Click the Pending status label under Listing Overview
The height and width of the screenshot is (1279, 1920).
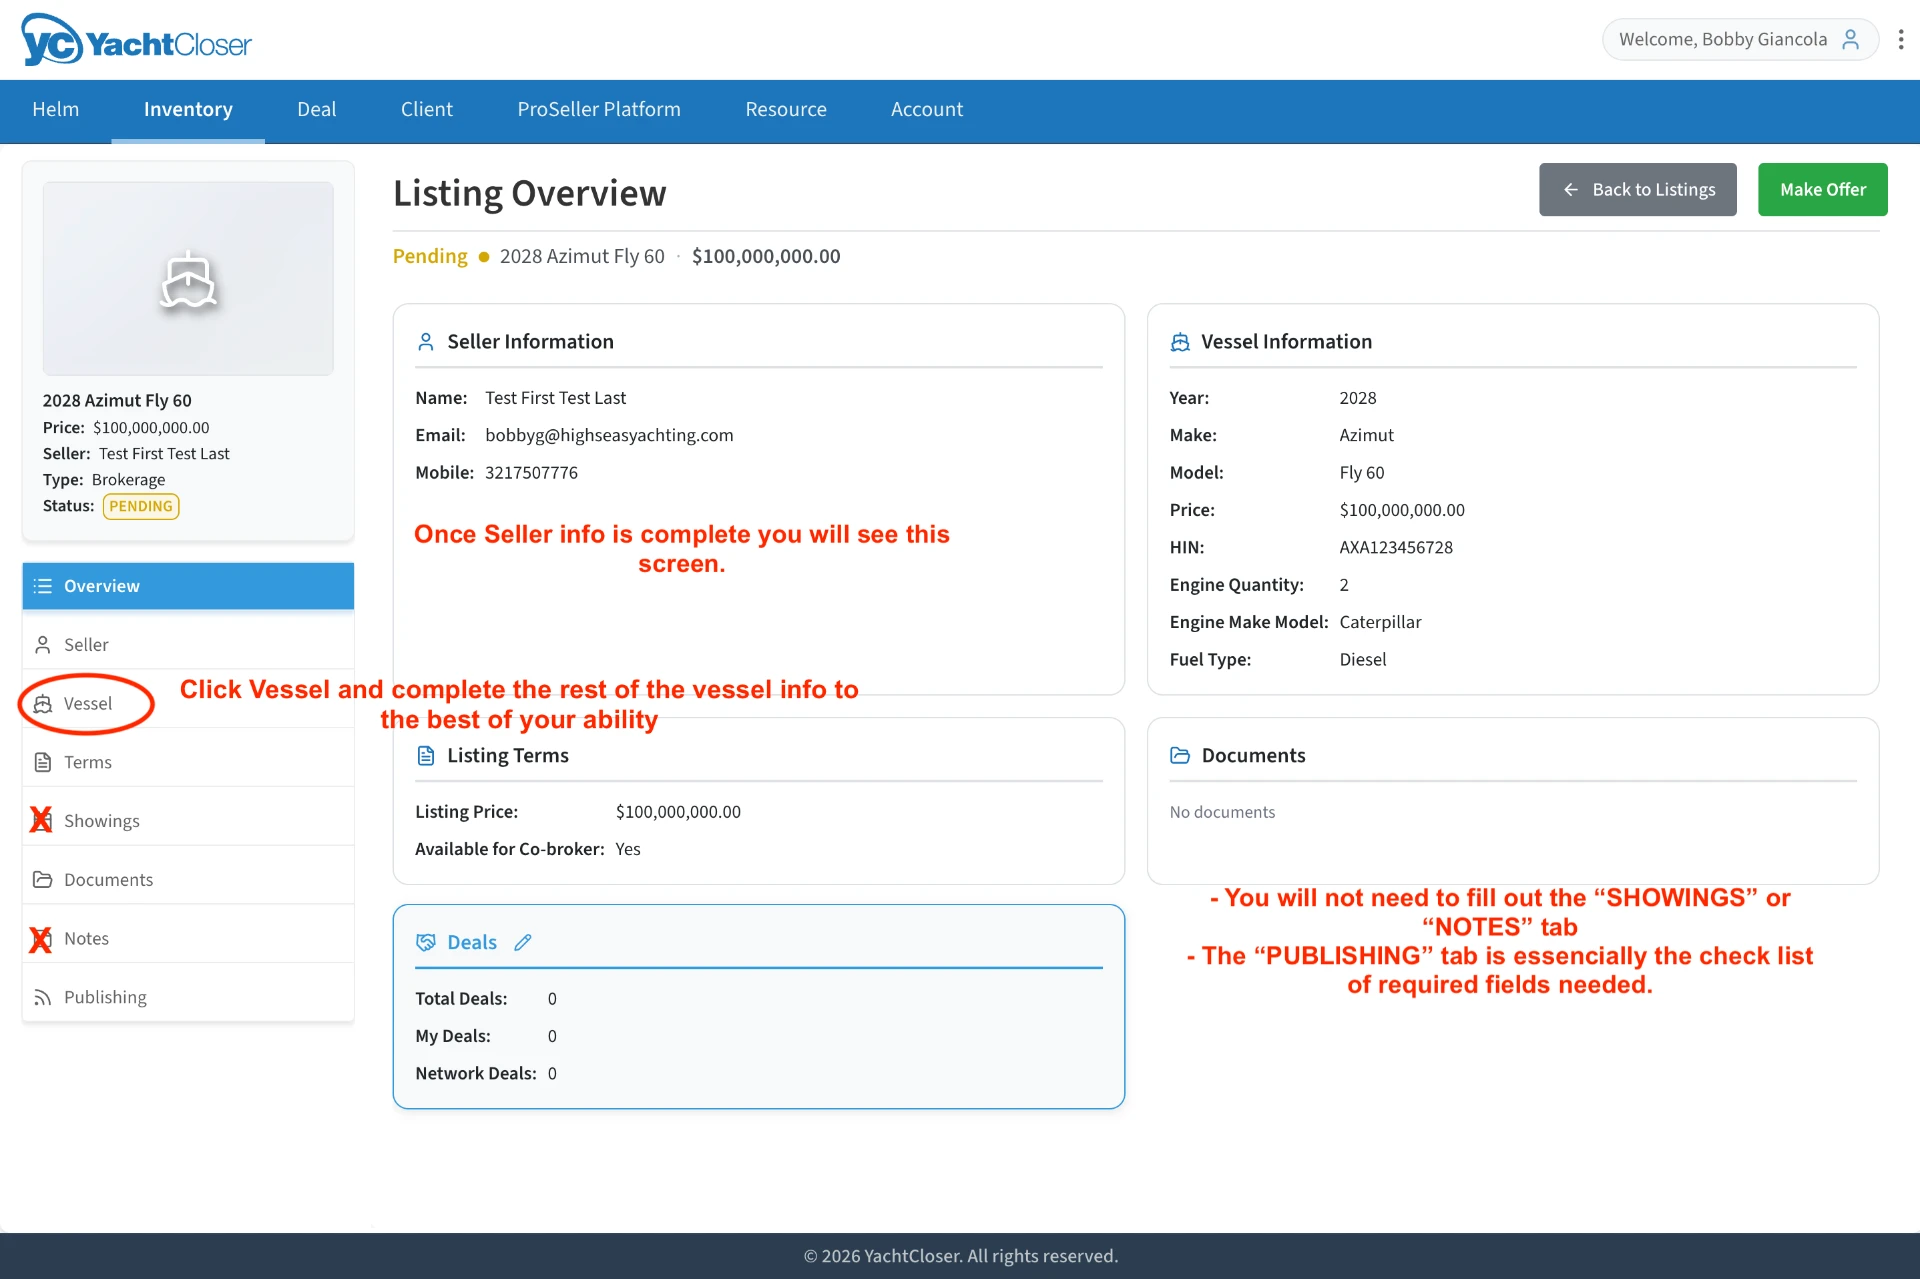coord(430,257)
